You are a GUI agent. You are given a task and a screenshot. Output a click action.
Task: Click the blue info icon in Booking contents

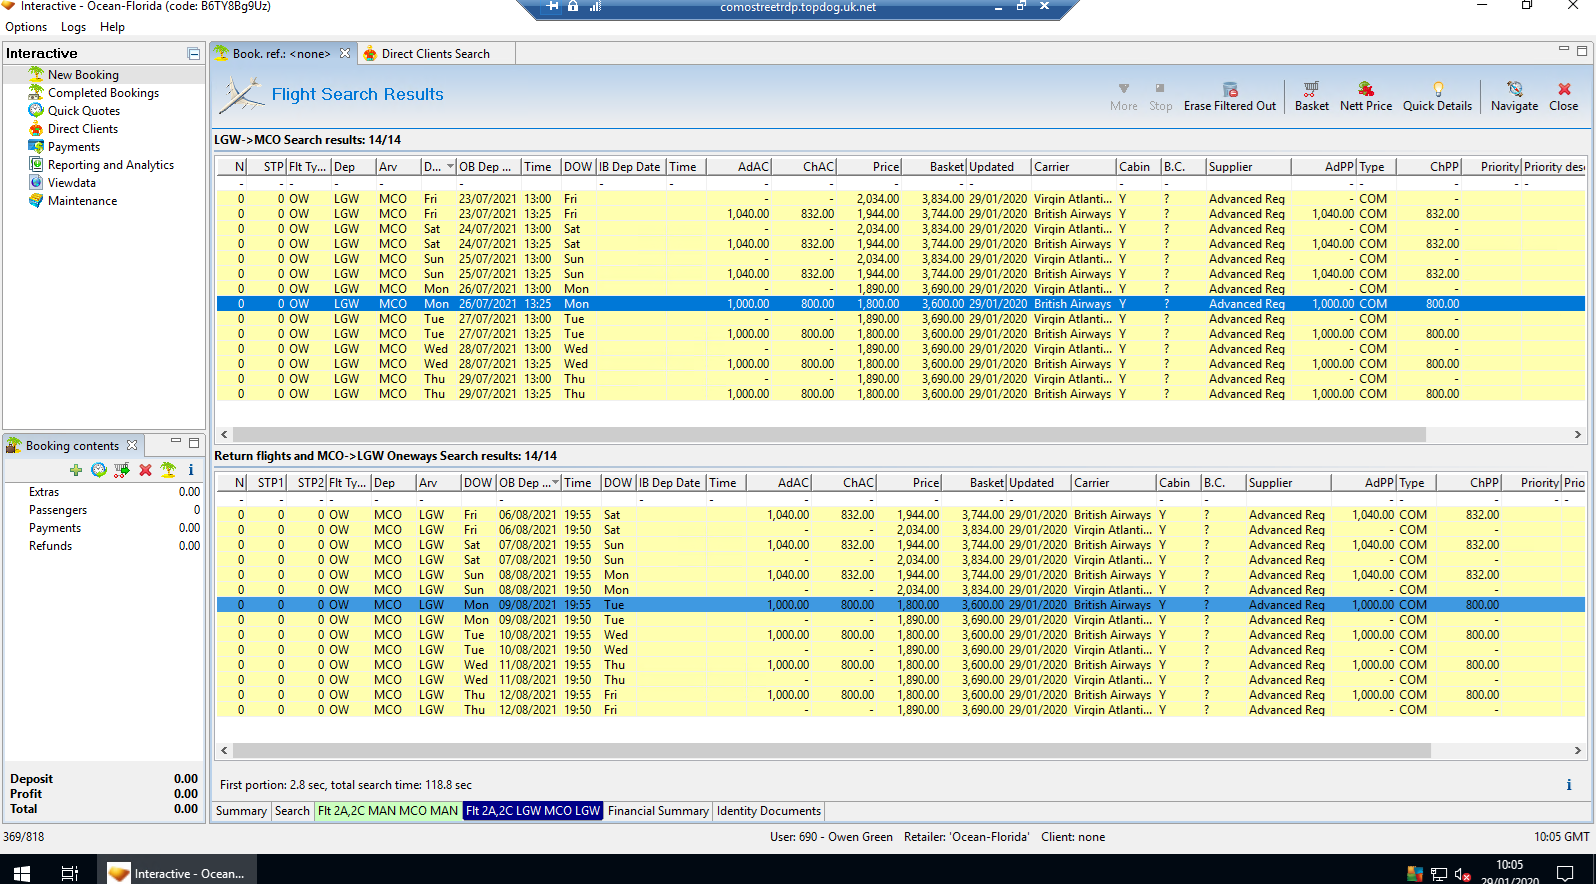pyautogui.click(x=191, y=470)
